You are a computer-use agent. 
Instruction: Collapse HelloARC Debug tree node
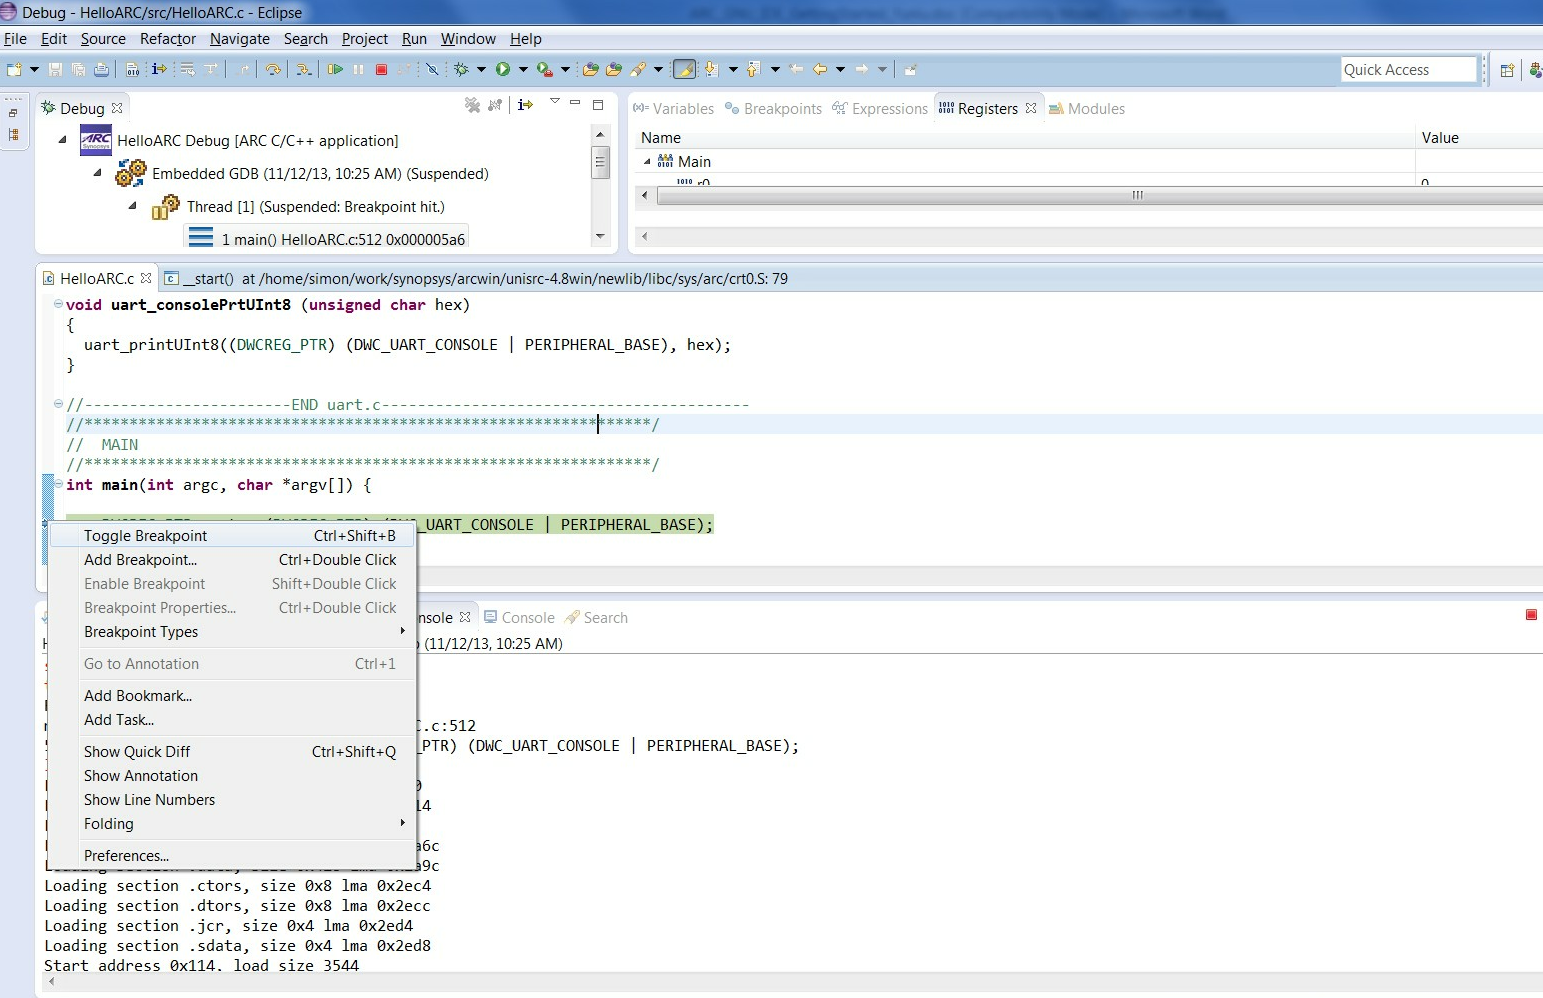pos(62,140)
